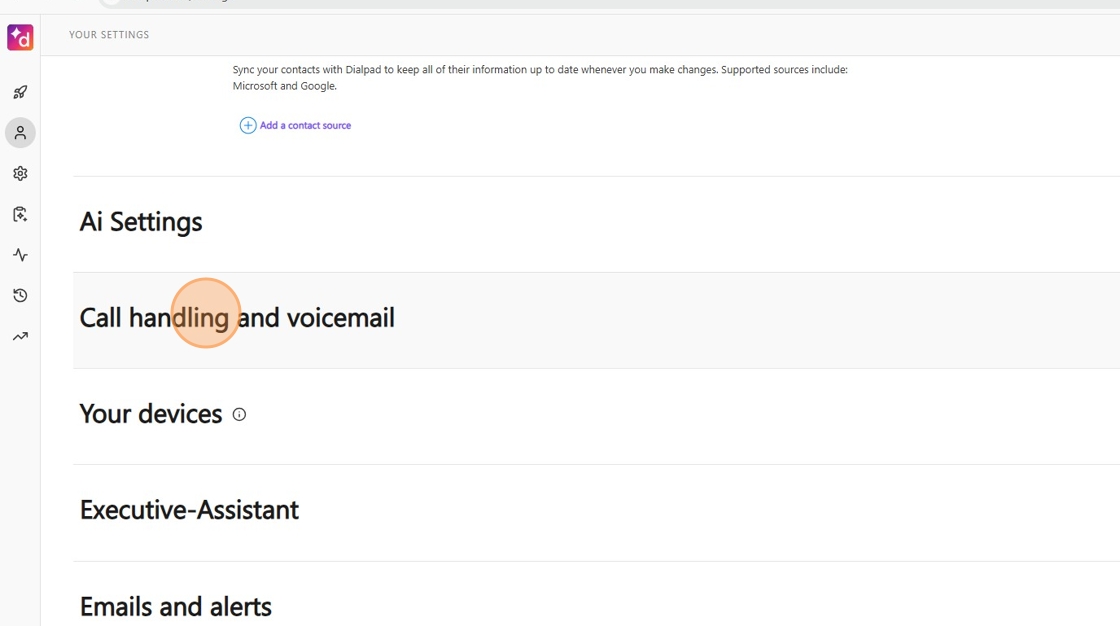This screenshot has height=626, width=1120.
Task: Click the trending arrow analytics icon
Action: (20, 337)
